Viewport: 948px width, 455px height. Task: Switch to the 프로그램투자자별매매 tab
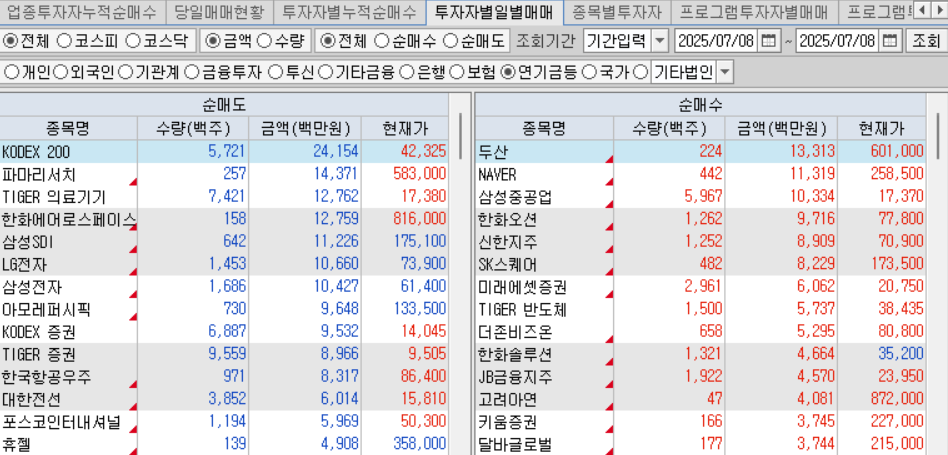754,11
